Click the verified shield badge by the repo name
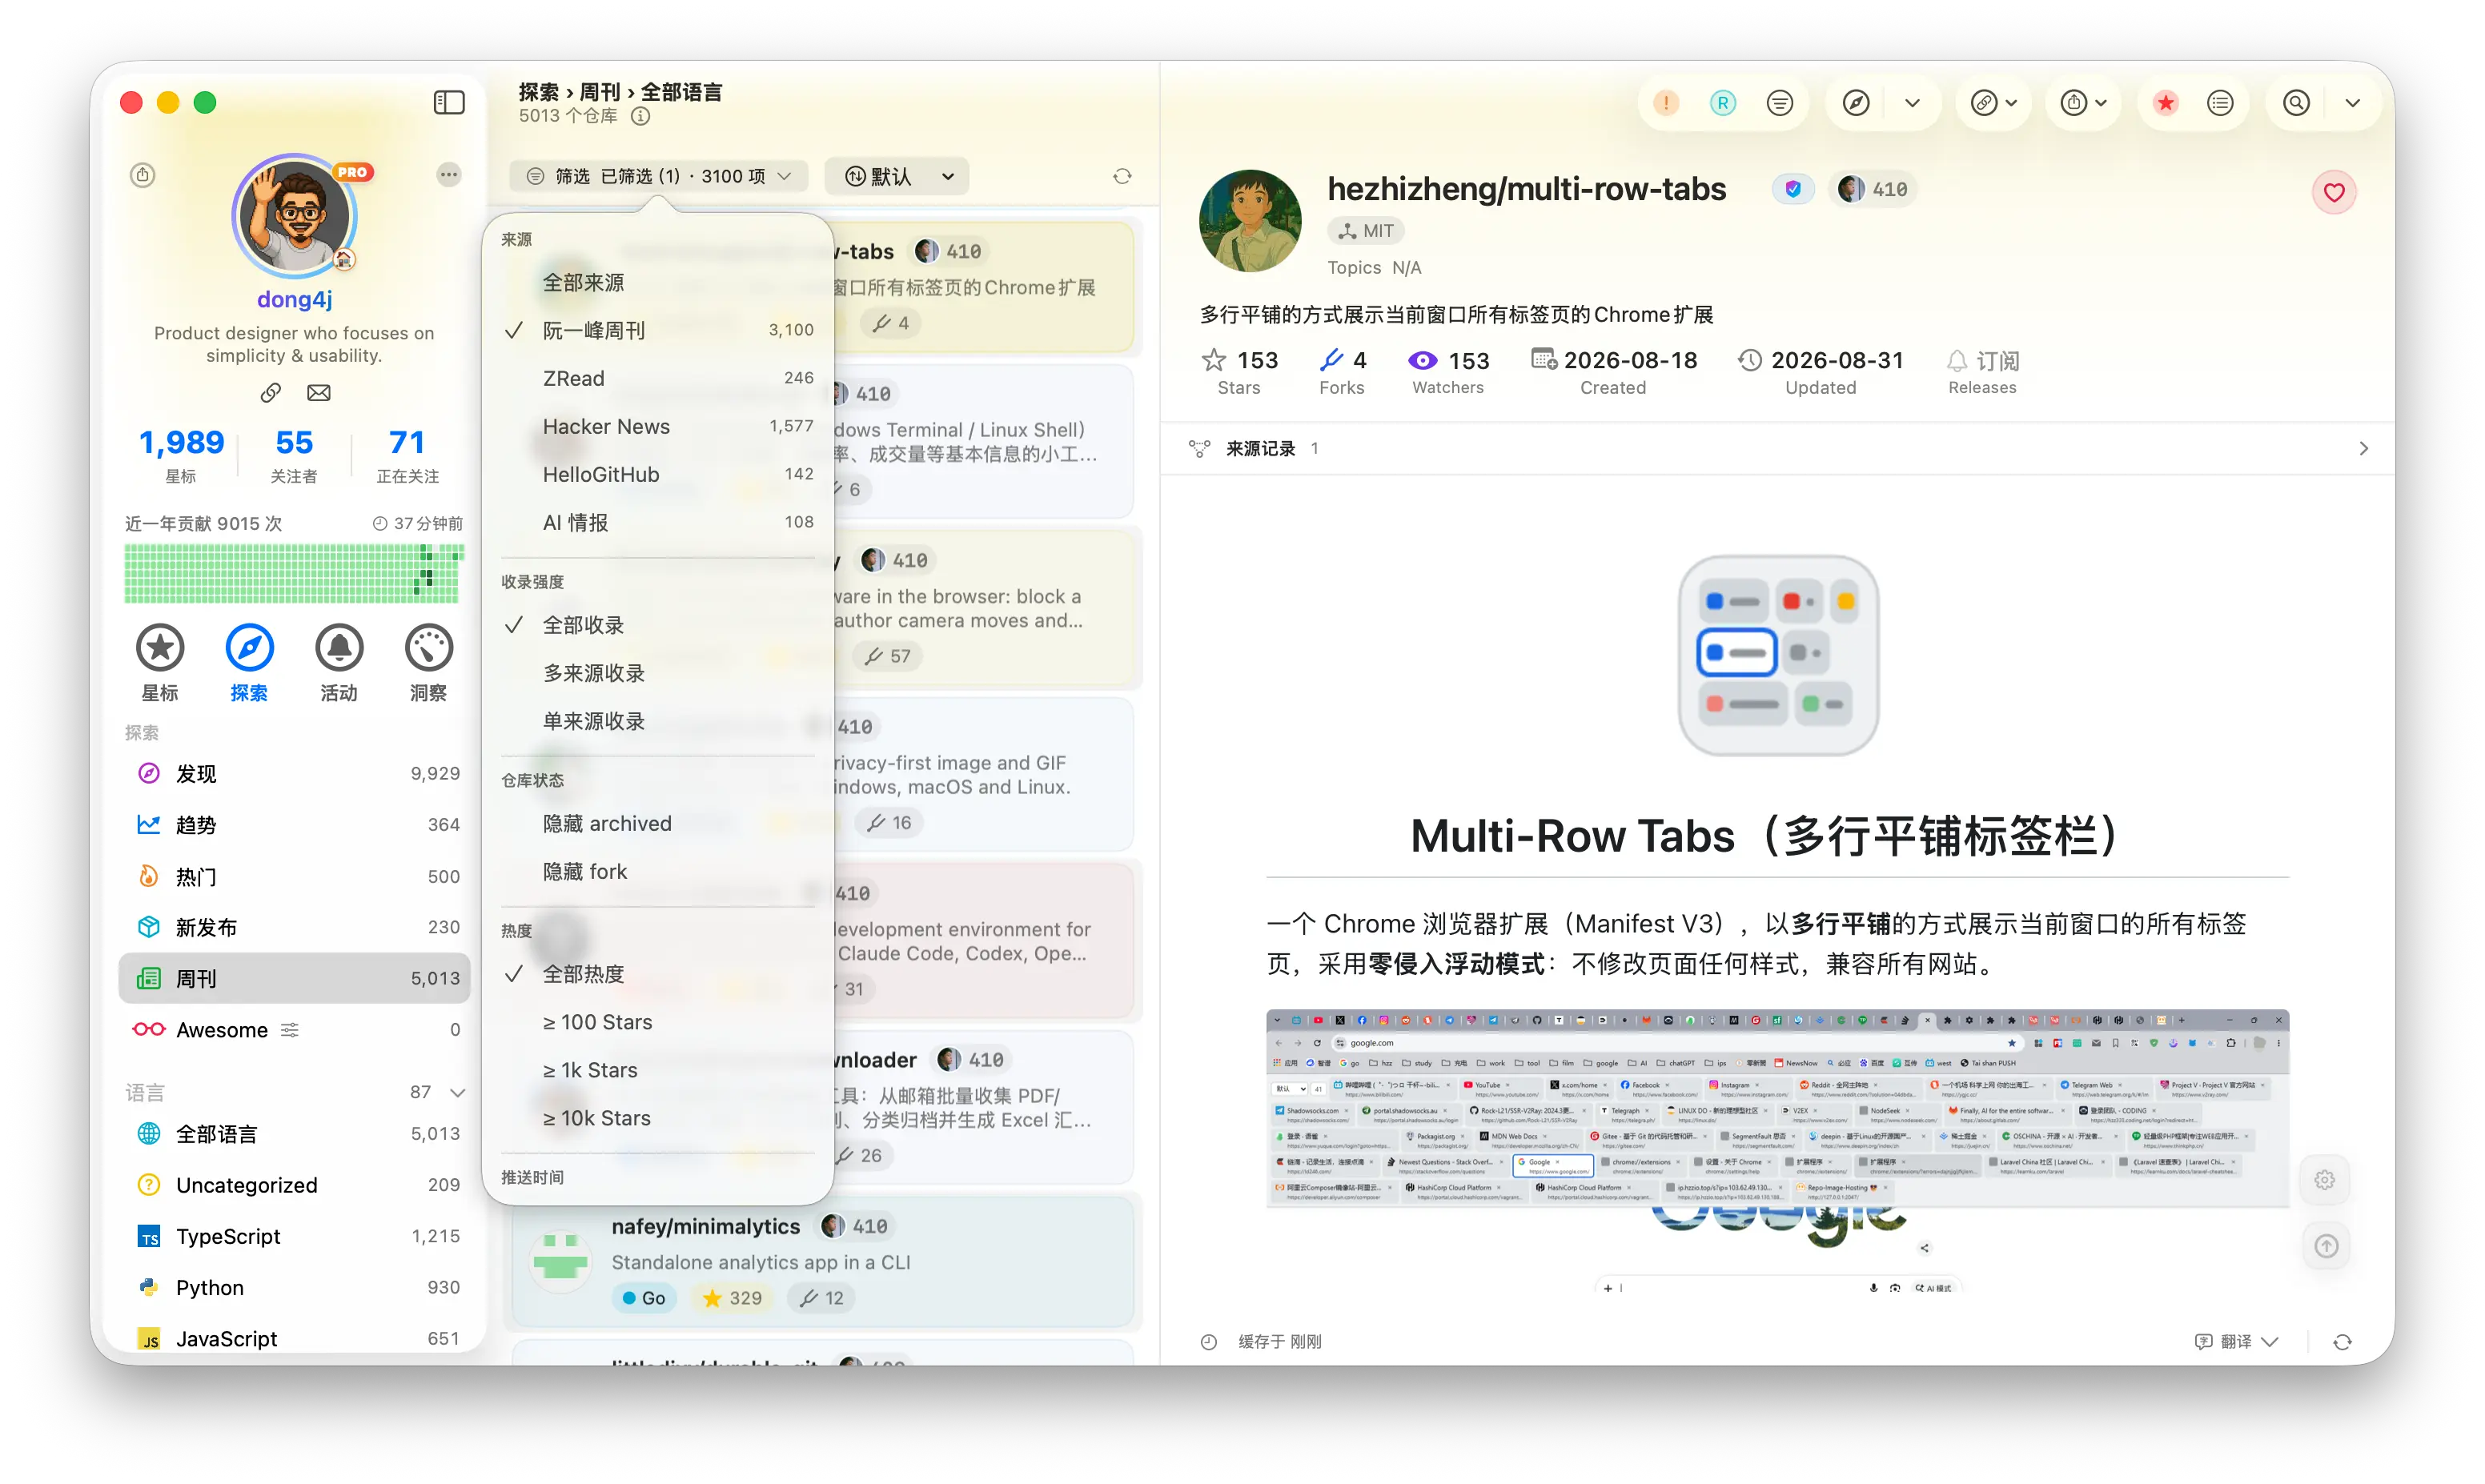Screen dimensions: 2485x1484 click(1793, 189)
